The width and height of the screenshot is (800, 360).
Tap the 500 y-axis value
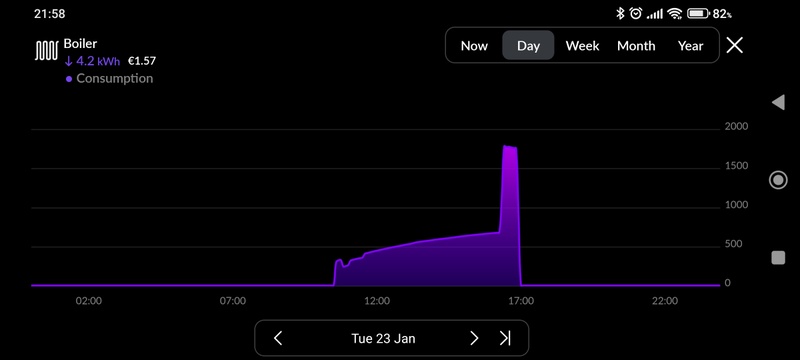point(733,244)
